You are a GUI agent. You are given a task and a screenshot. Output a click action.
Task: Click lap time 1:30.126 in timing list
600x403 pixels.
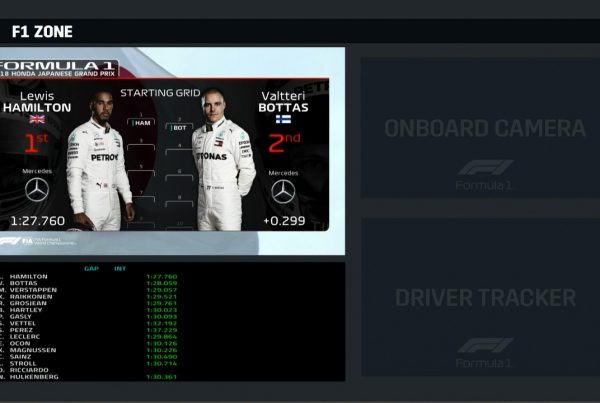point(162,343)
